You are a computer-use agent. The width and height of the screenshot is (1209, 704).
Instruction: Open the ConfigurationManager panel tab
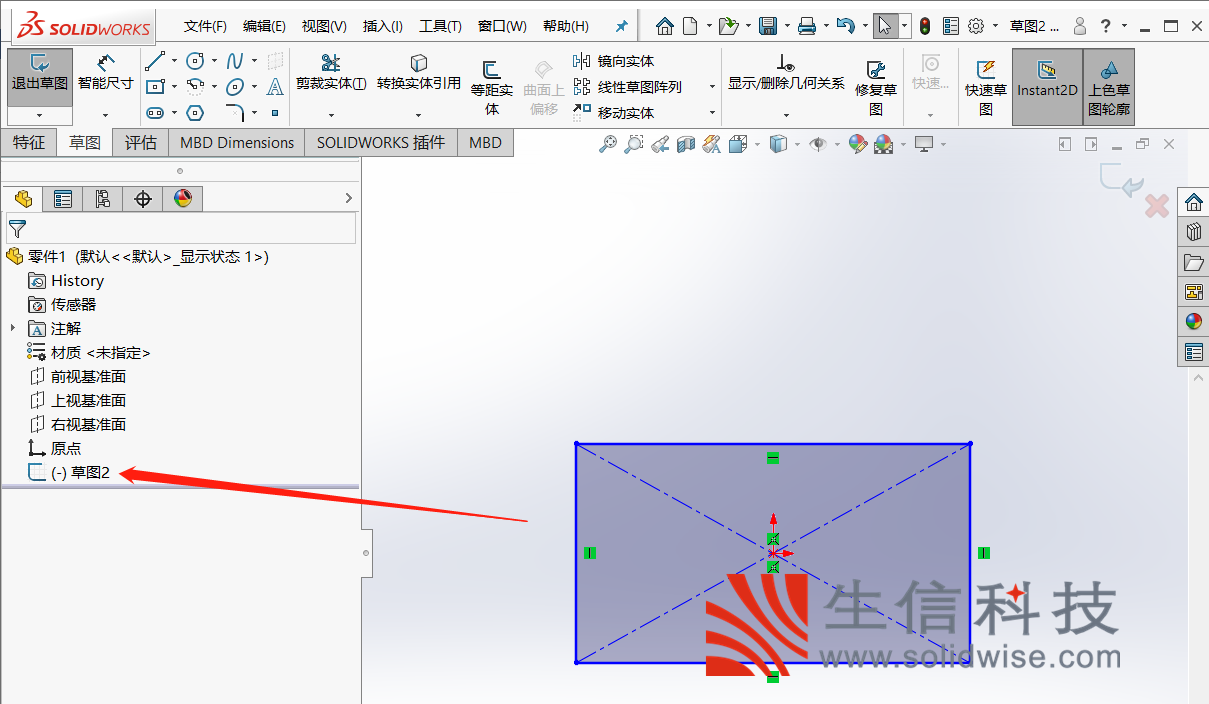(103, 199)
